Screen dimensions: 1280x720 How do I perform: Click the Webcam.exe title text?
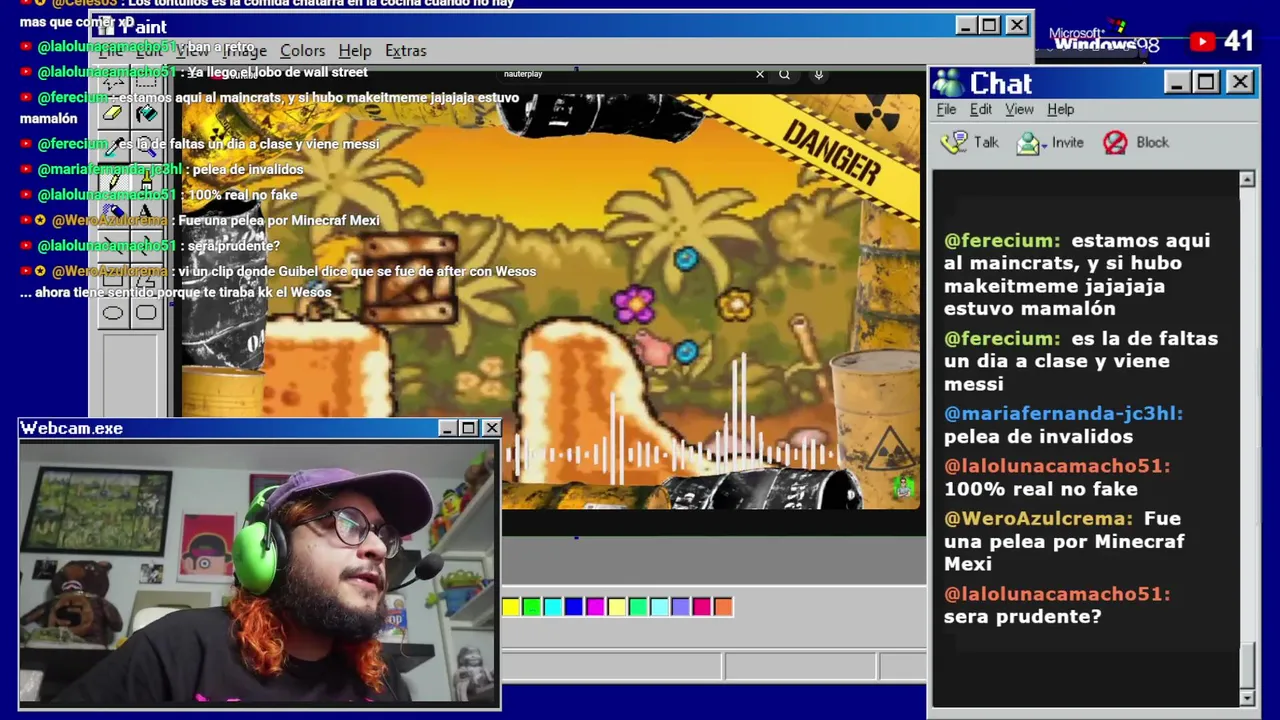pyautogui.click(x=71, y=428)
